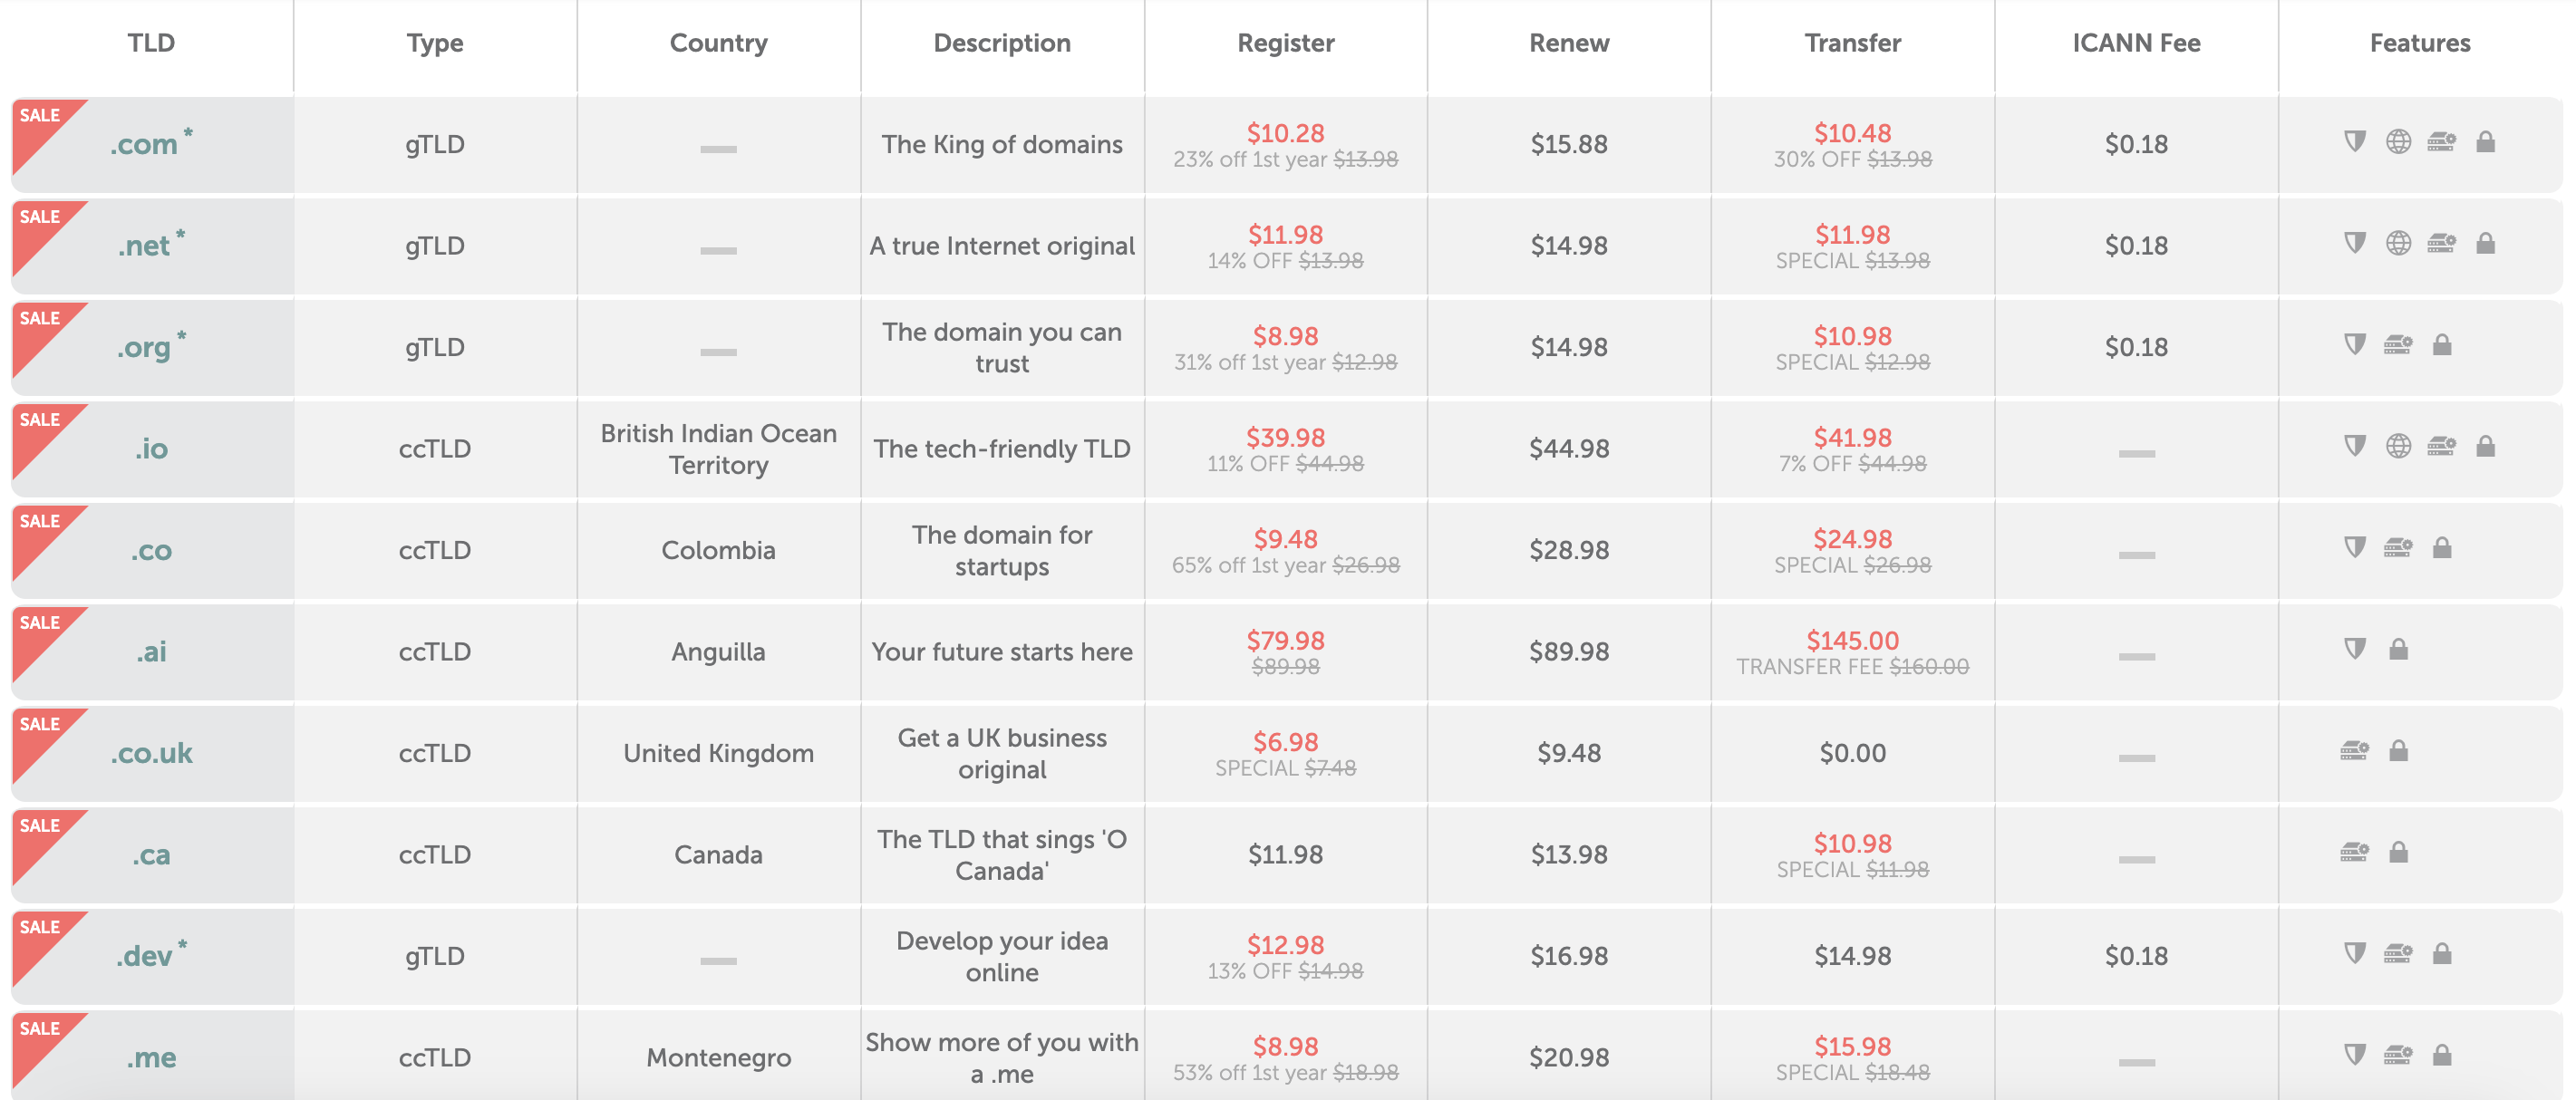Click the shield privacy icon in .com row
The image size is (2576, 1100).
(x=2355, y=142)
